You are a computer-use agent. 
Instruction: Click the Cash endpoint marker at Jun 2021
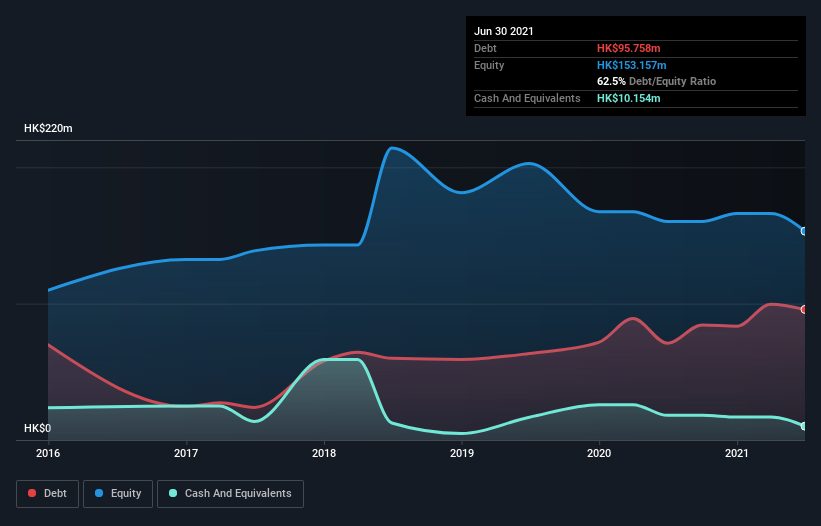coord(804,426)
